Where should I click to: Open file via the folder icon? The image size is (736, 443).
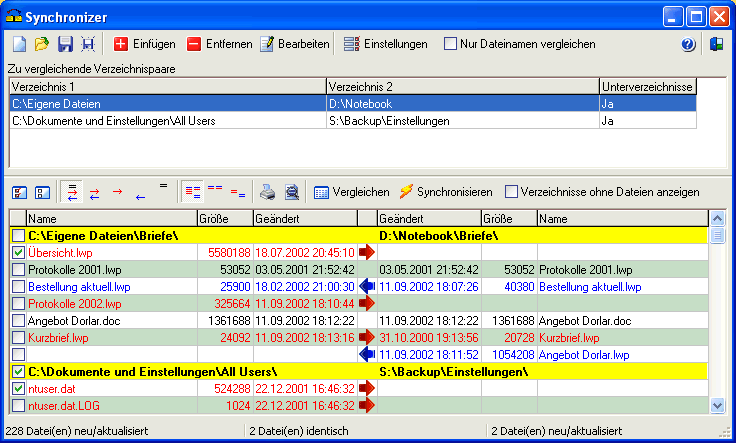point(42,44)
